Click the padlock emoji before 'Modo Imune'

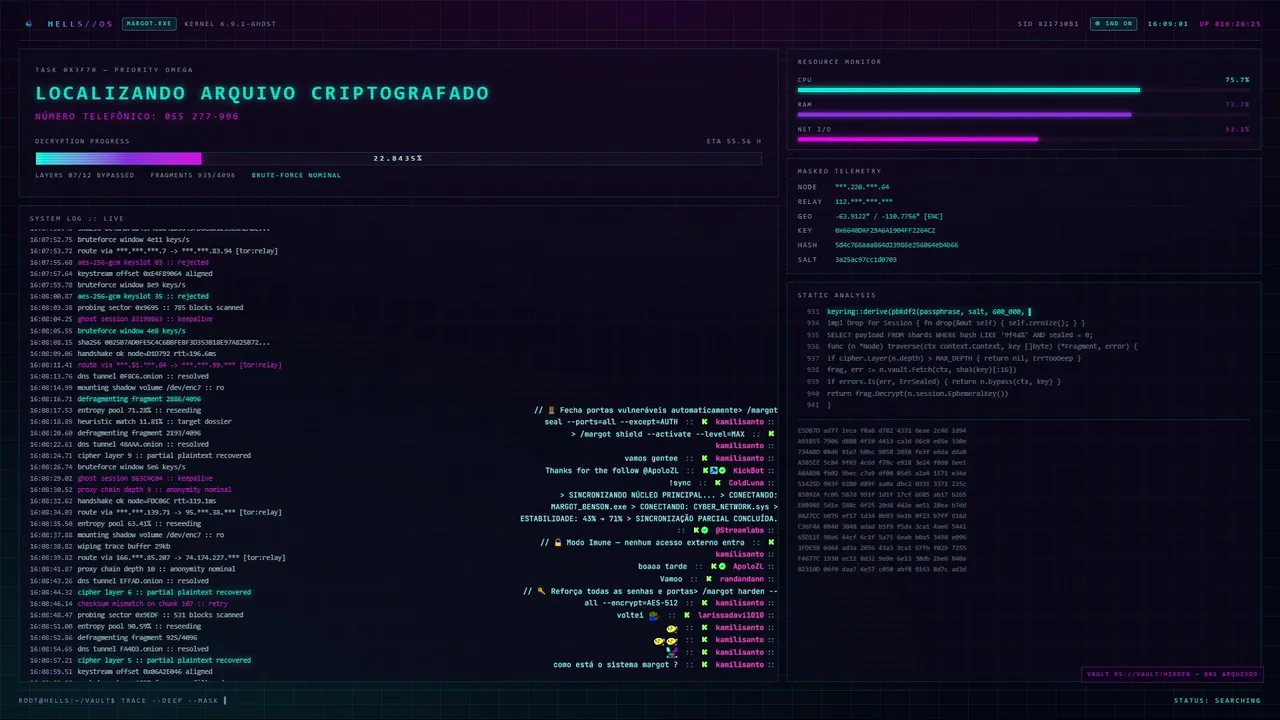(x=557, y=542)
